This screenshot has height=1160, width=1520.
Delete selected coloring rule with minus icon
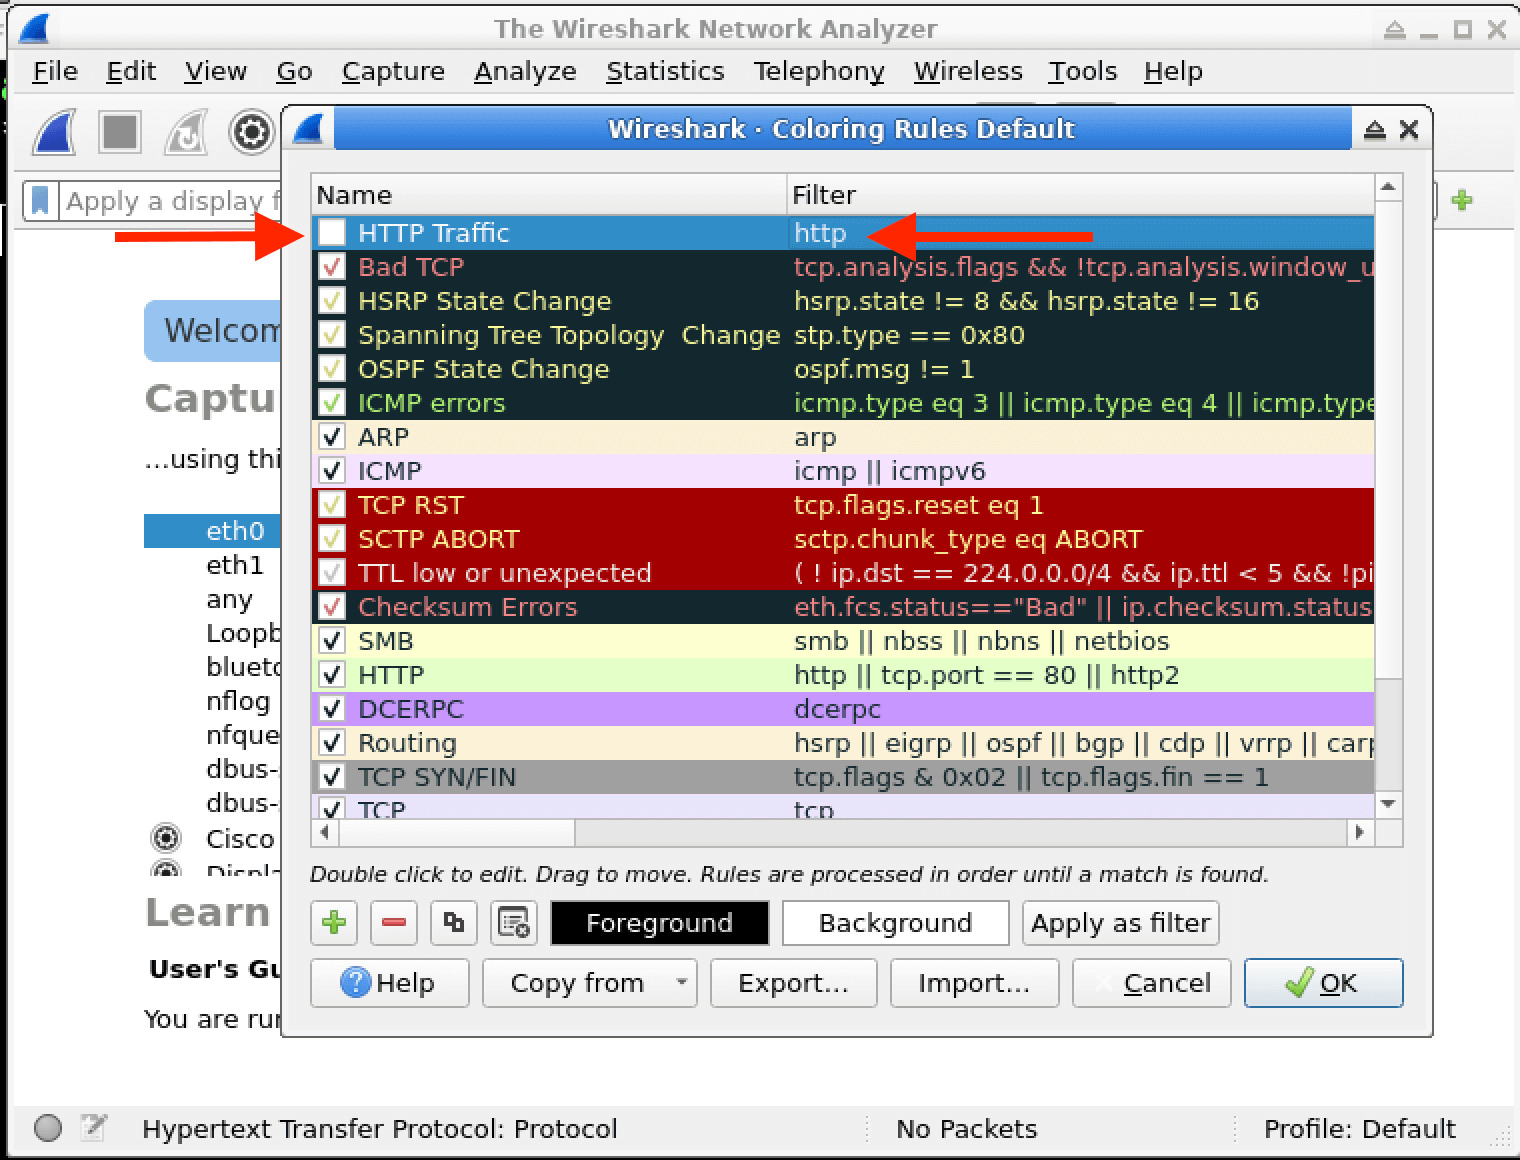click(393, 923)
